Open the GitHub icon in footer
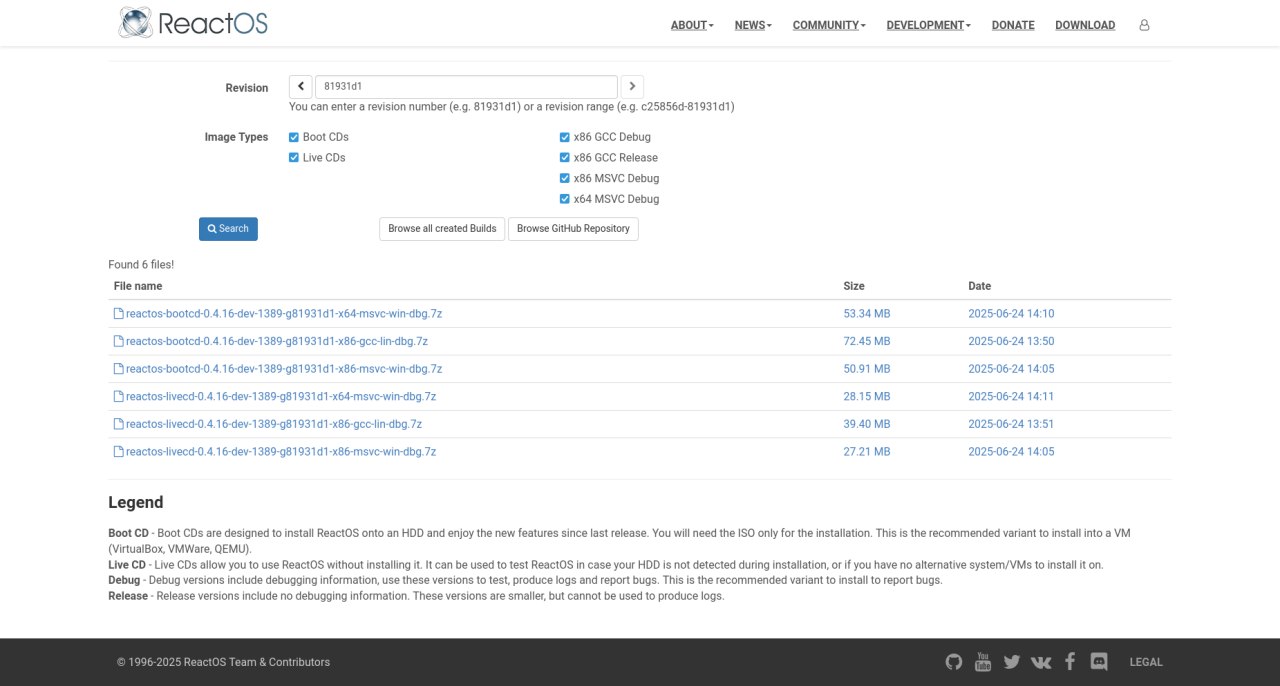1280x686 pixels. [x=954, y=661]
